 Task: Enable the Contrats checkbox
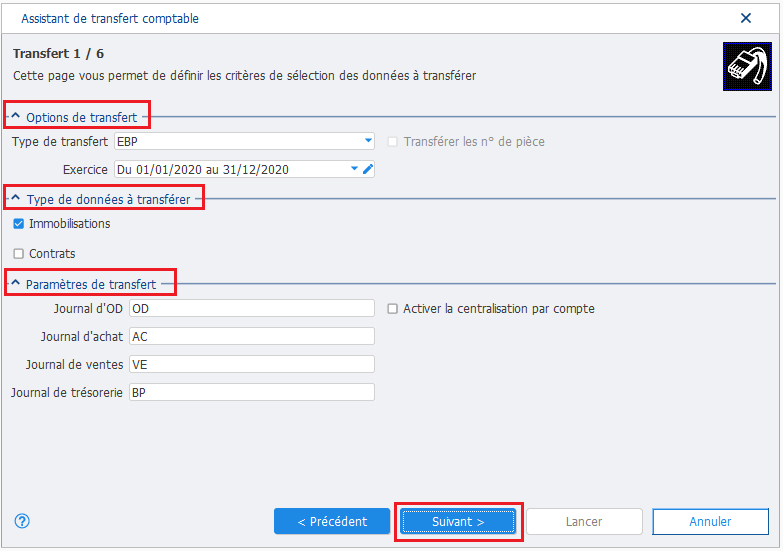(x=18, y=254)
